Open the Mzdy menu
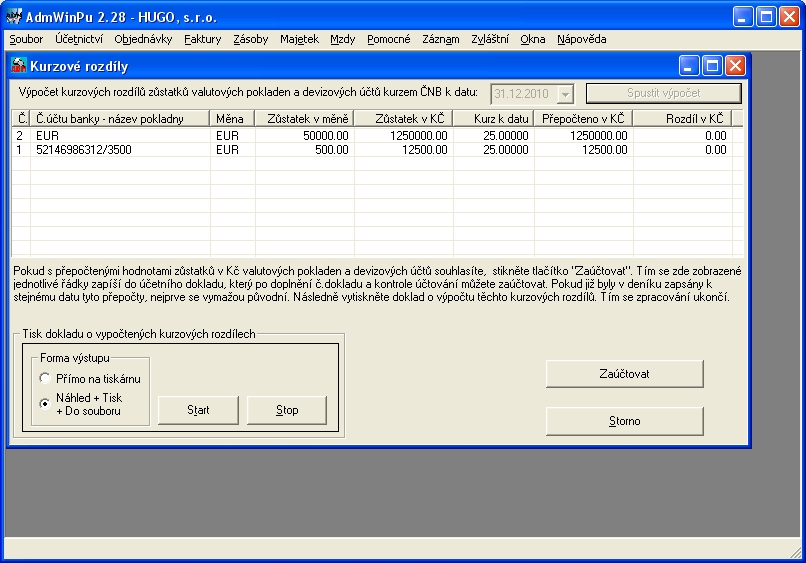Viewport: 806px width, 563px height. pos(342,39)
